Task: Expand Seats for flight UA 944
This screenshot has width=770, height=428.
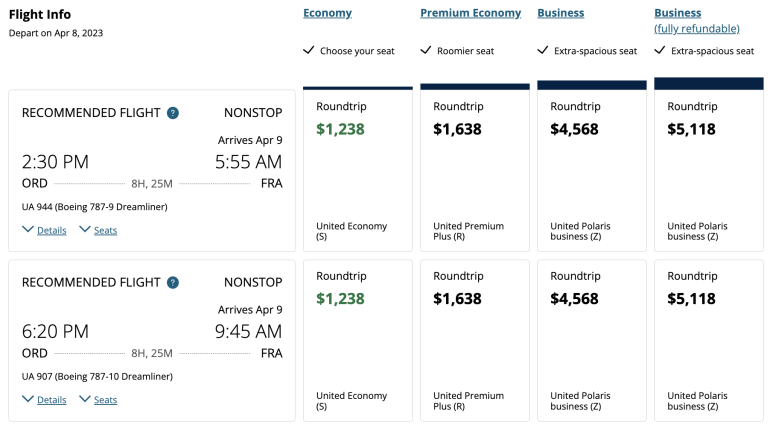Action: click(98, 230)
